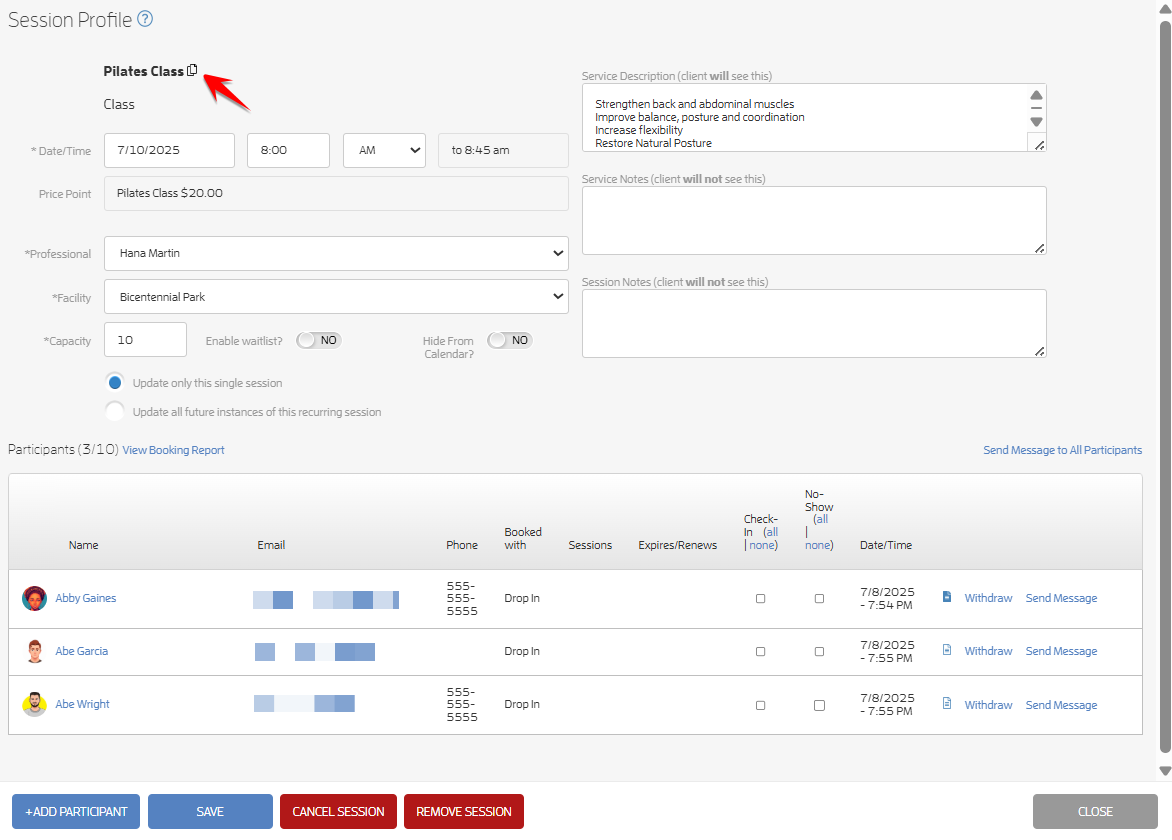Screen dimensions: 1172x840
Task: Check the Check-In box for Abe Wright
Action: (x=760, y=705)
